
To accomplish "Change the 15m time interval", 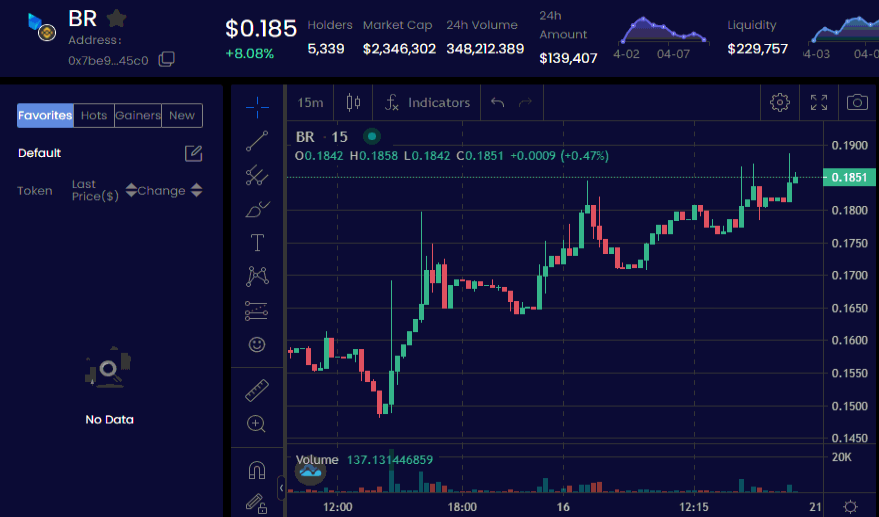I will coord(310,103).
